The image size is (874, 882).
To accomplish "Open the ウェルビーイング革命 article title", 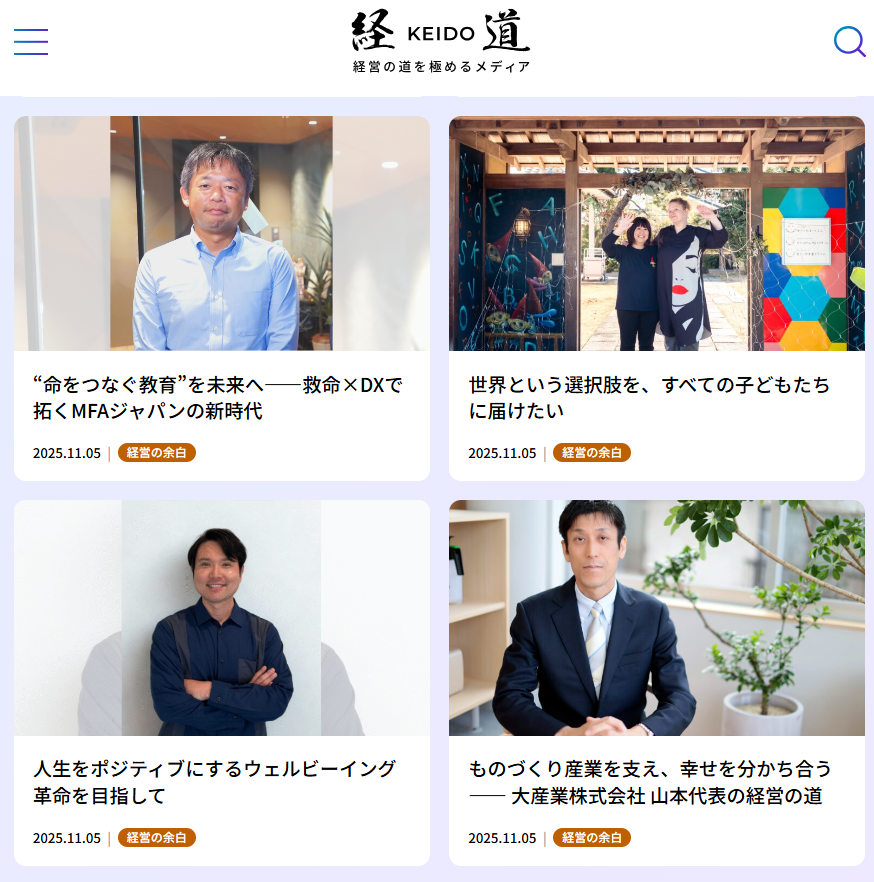I will (215, 782).
